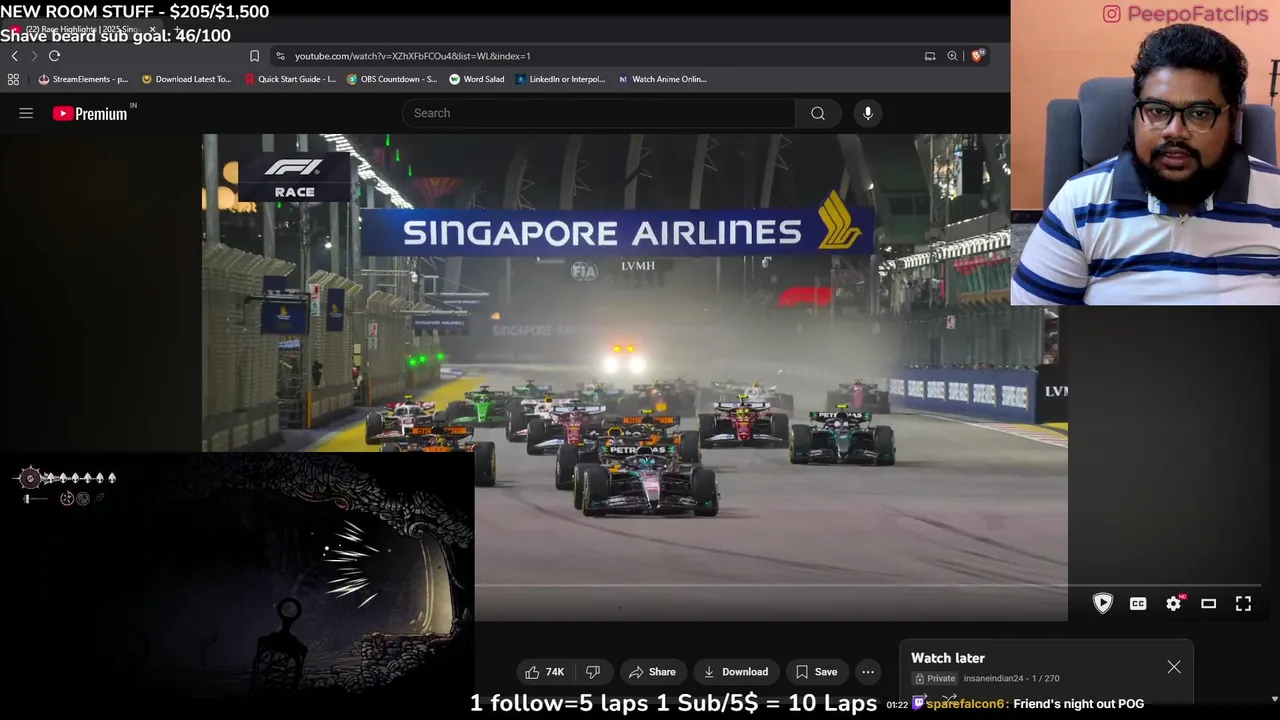The image size is (1280, 720).
Task: Open the zoom magnifier in address bar
Action: pos(953,56)
